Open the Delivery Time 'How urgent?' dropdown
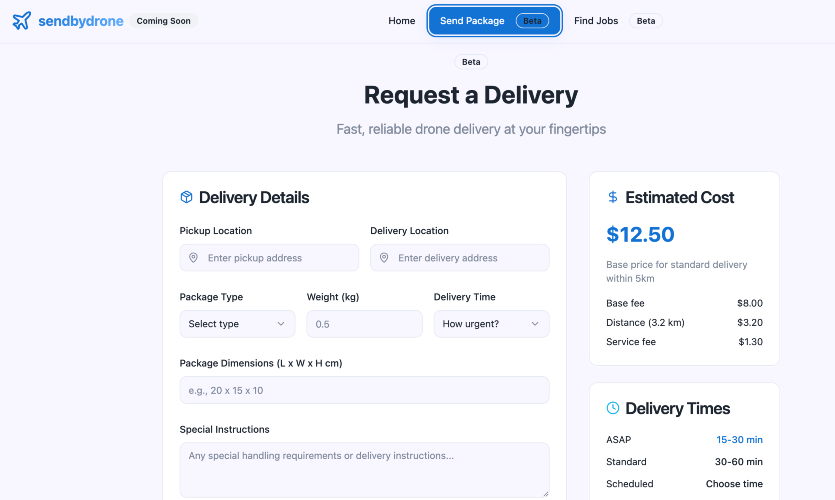This screenshot has width=835, height=500. coord(492,324)
